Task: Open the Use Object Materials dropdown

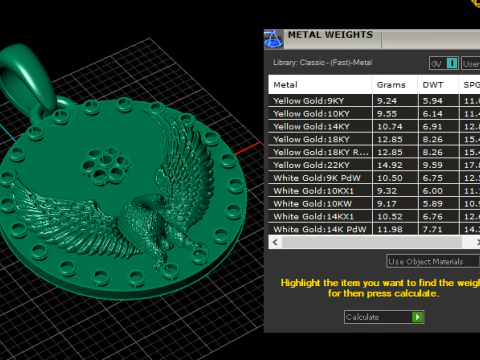Action: pyautogui.click(x=433, y=261)
